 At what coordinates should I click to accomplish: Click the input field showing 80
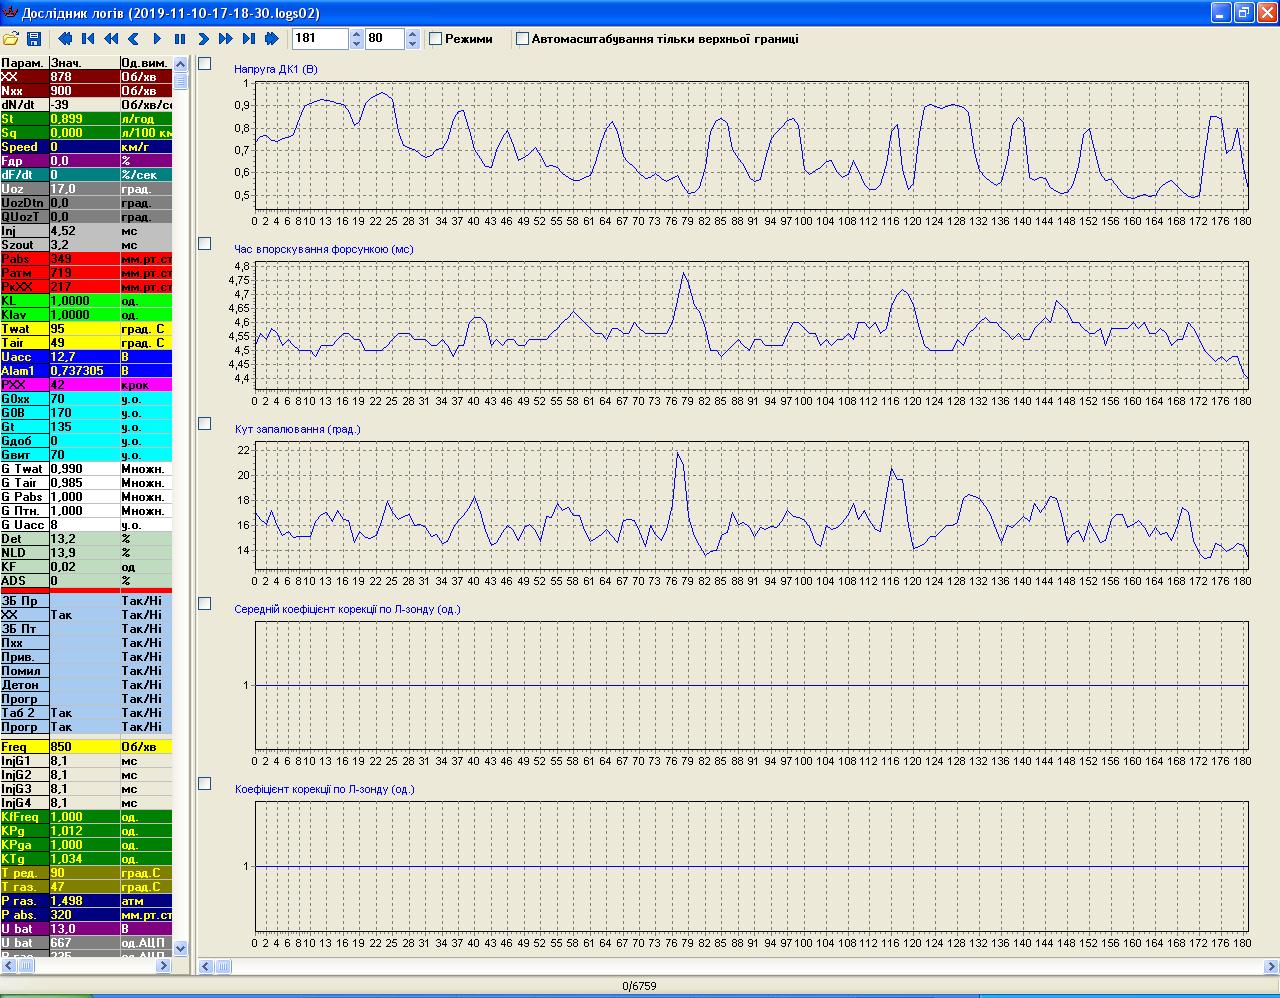[x=386, y=39]
